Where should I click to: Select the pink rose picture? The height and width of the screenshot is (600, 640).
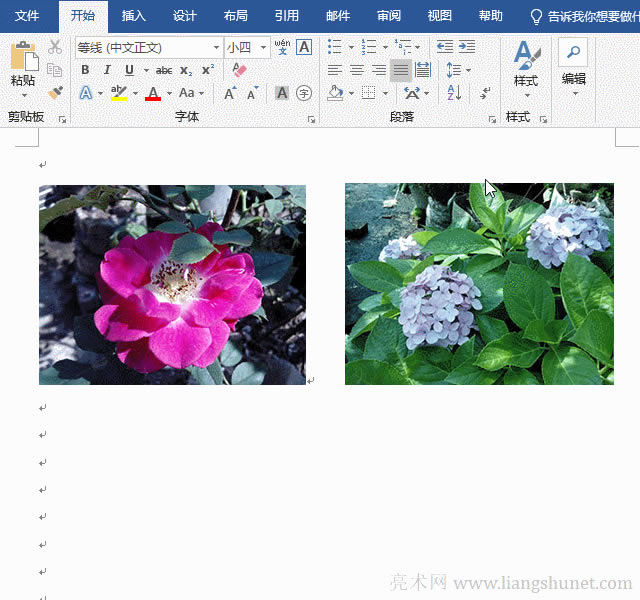coord(172,285)
